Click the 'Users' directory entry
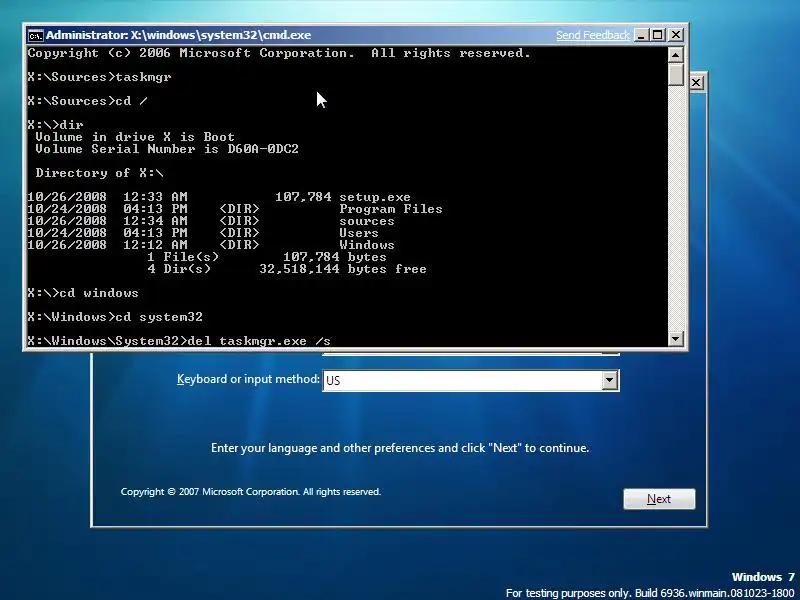 click(x=359, y=233)
